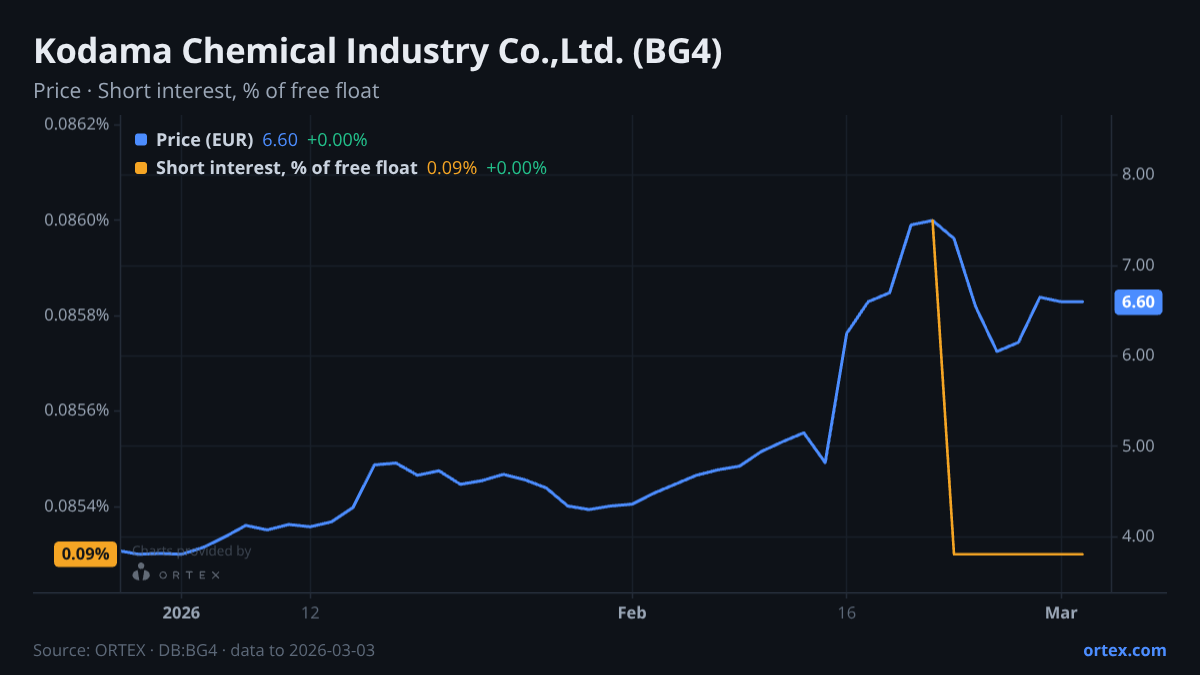The height and width of the screenshot is (675, 1200).
Task: Click the source line Source: ORTEX · DB:BG4
Action: tap(204, 650)
